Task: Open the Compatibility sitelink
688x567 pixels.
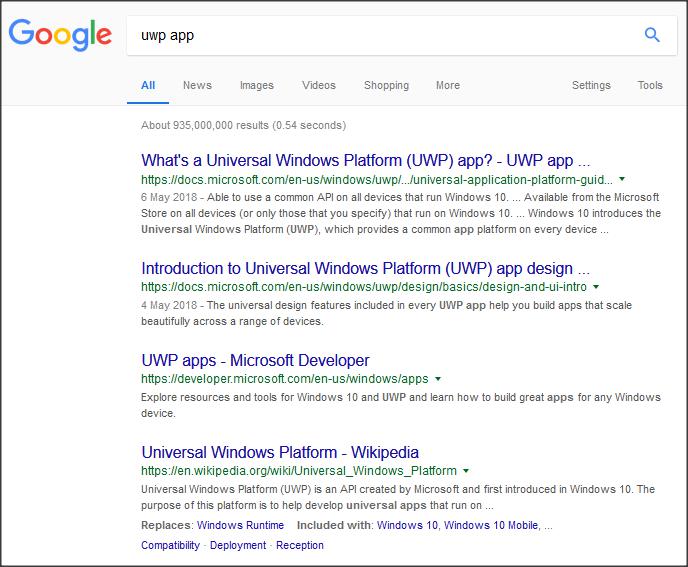Action: click(170, 545)
